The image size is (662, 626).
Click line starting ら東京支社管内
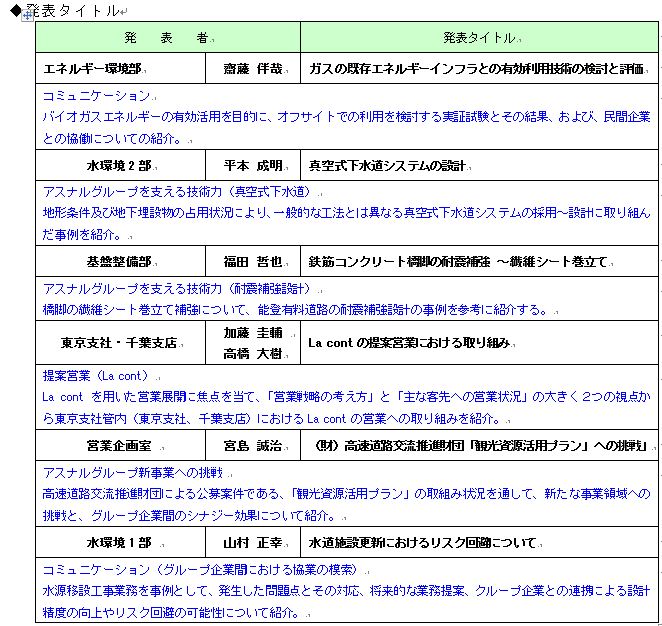click(273, 418)
